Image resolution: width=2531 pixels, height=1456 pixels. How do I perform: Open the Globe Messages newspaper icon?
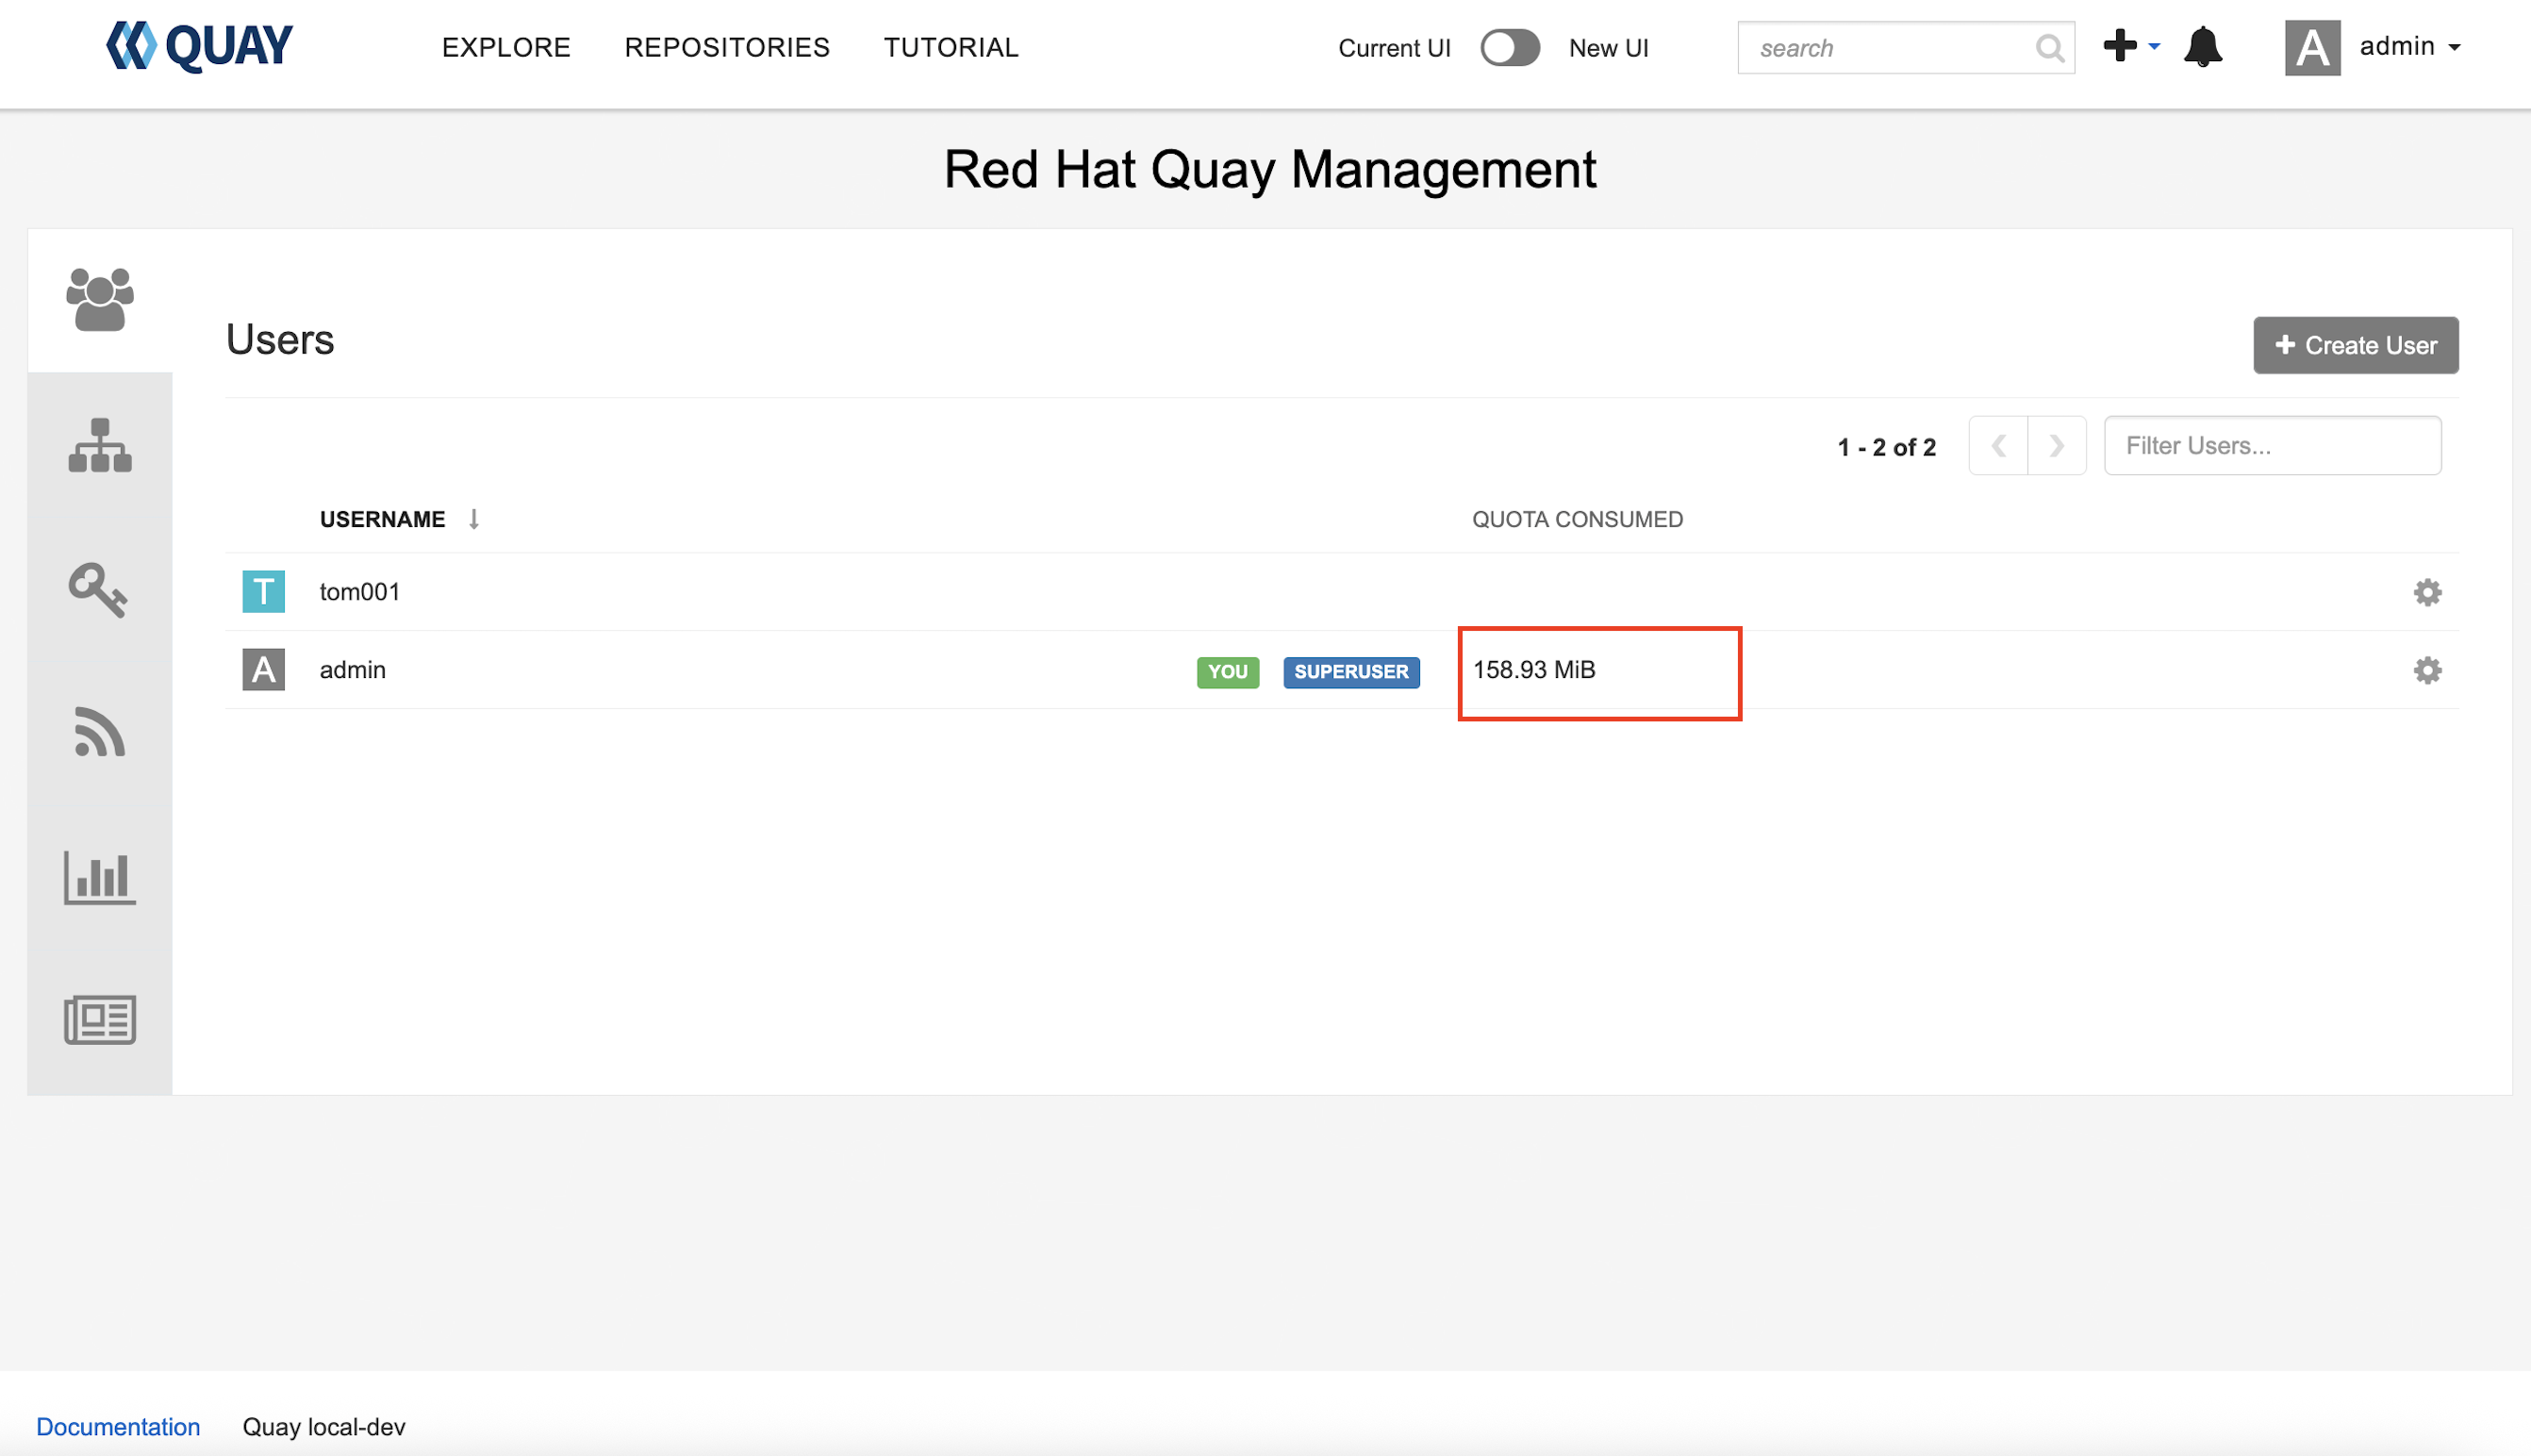[99, 1020]
